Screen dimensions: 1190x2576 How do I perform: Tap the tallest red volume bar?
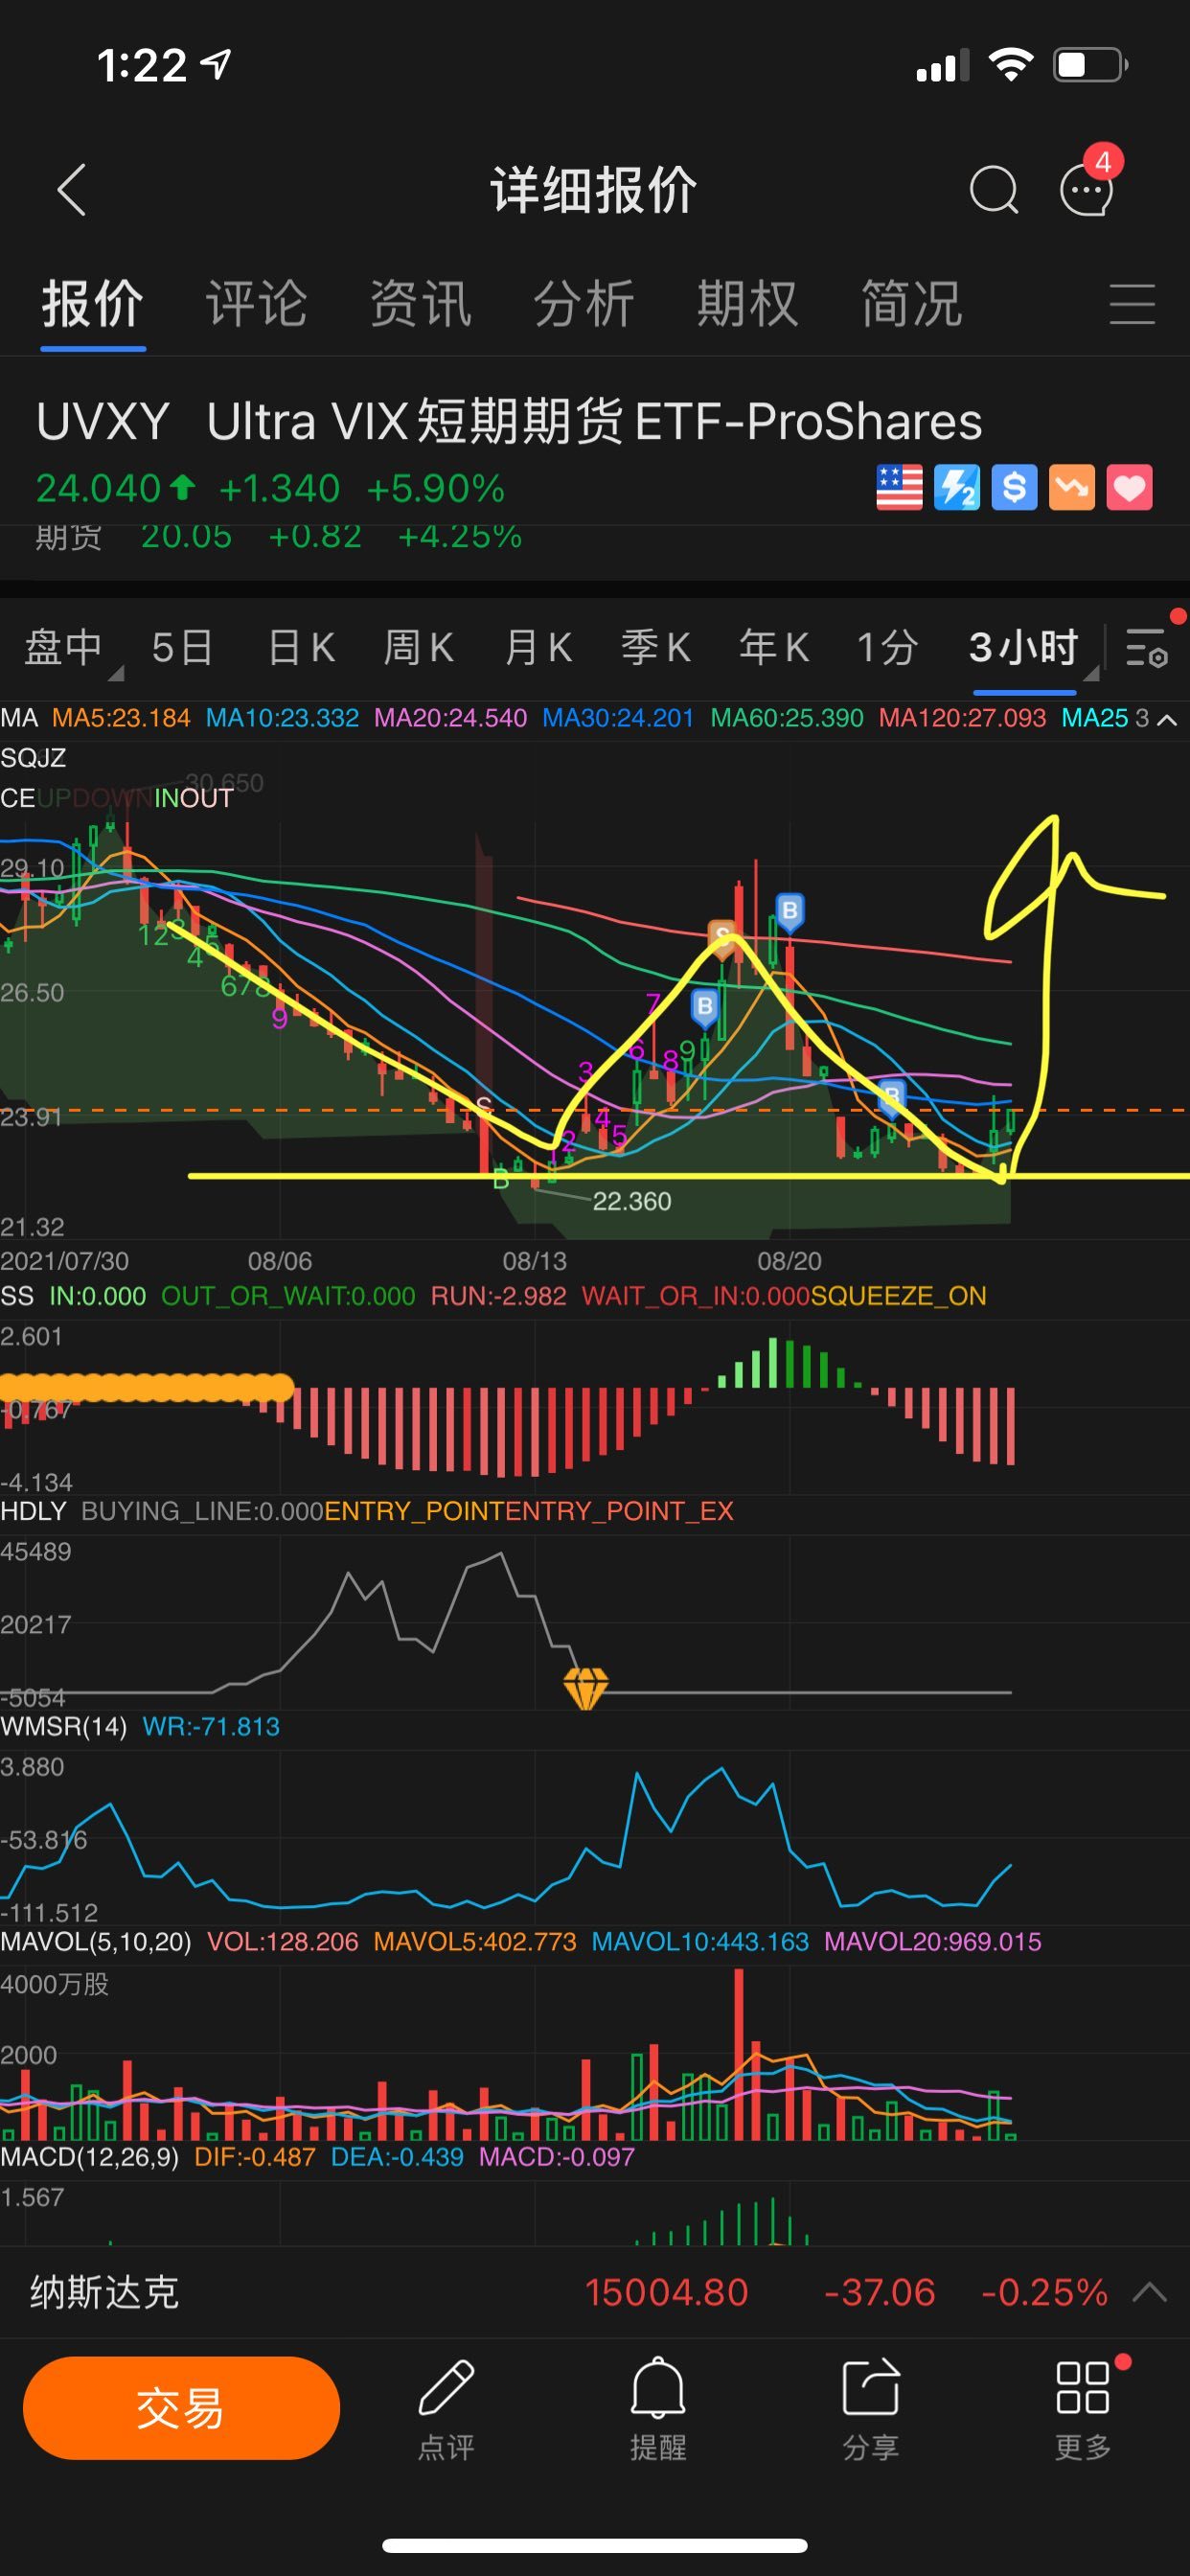coord(739,2054)
